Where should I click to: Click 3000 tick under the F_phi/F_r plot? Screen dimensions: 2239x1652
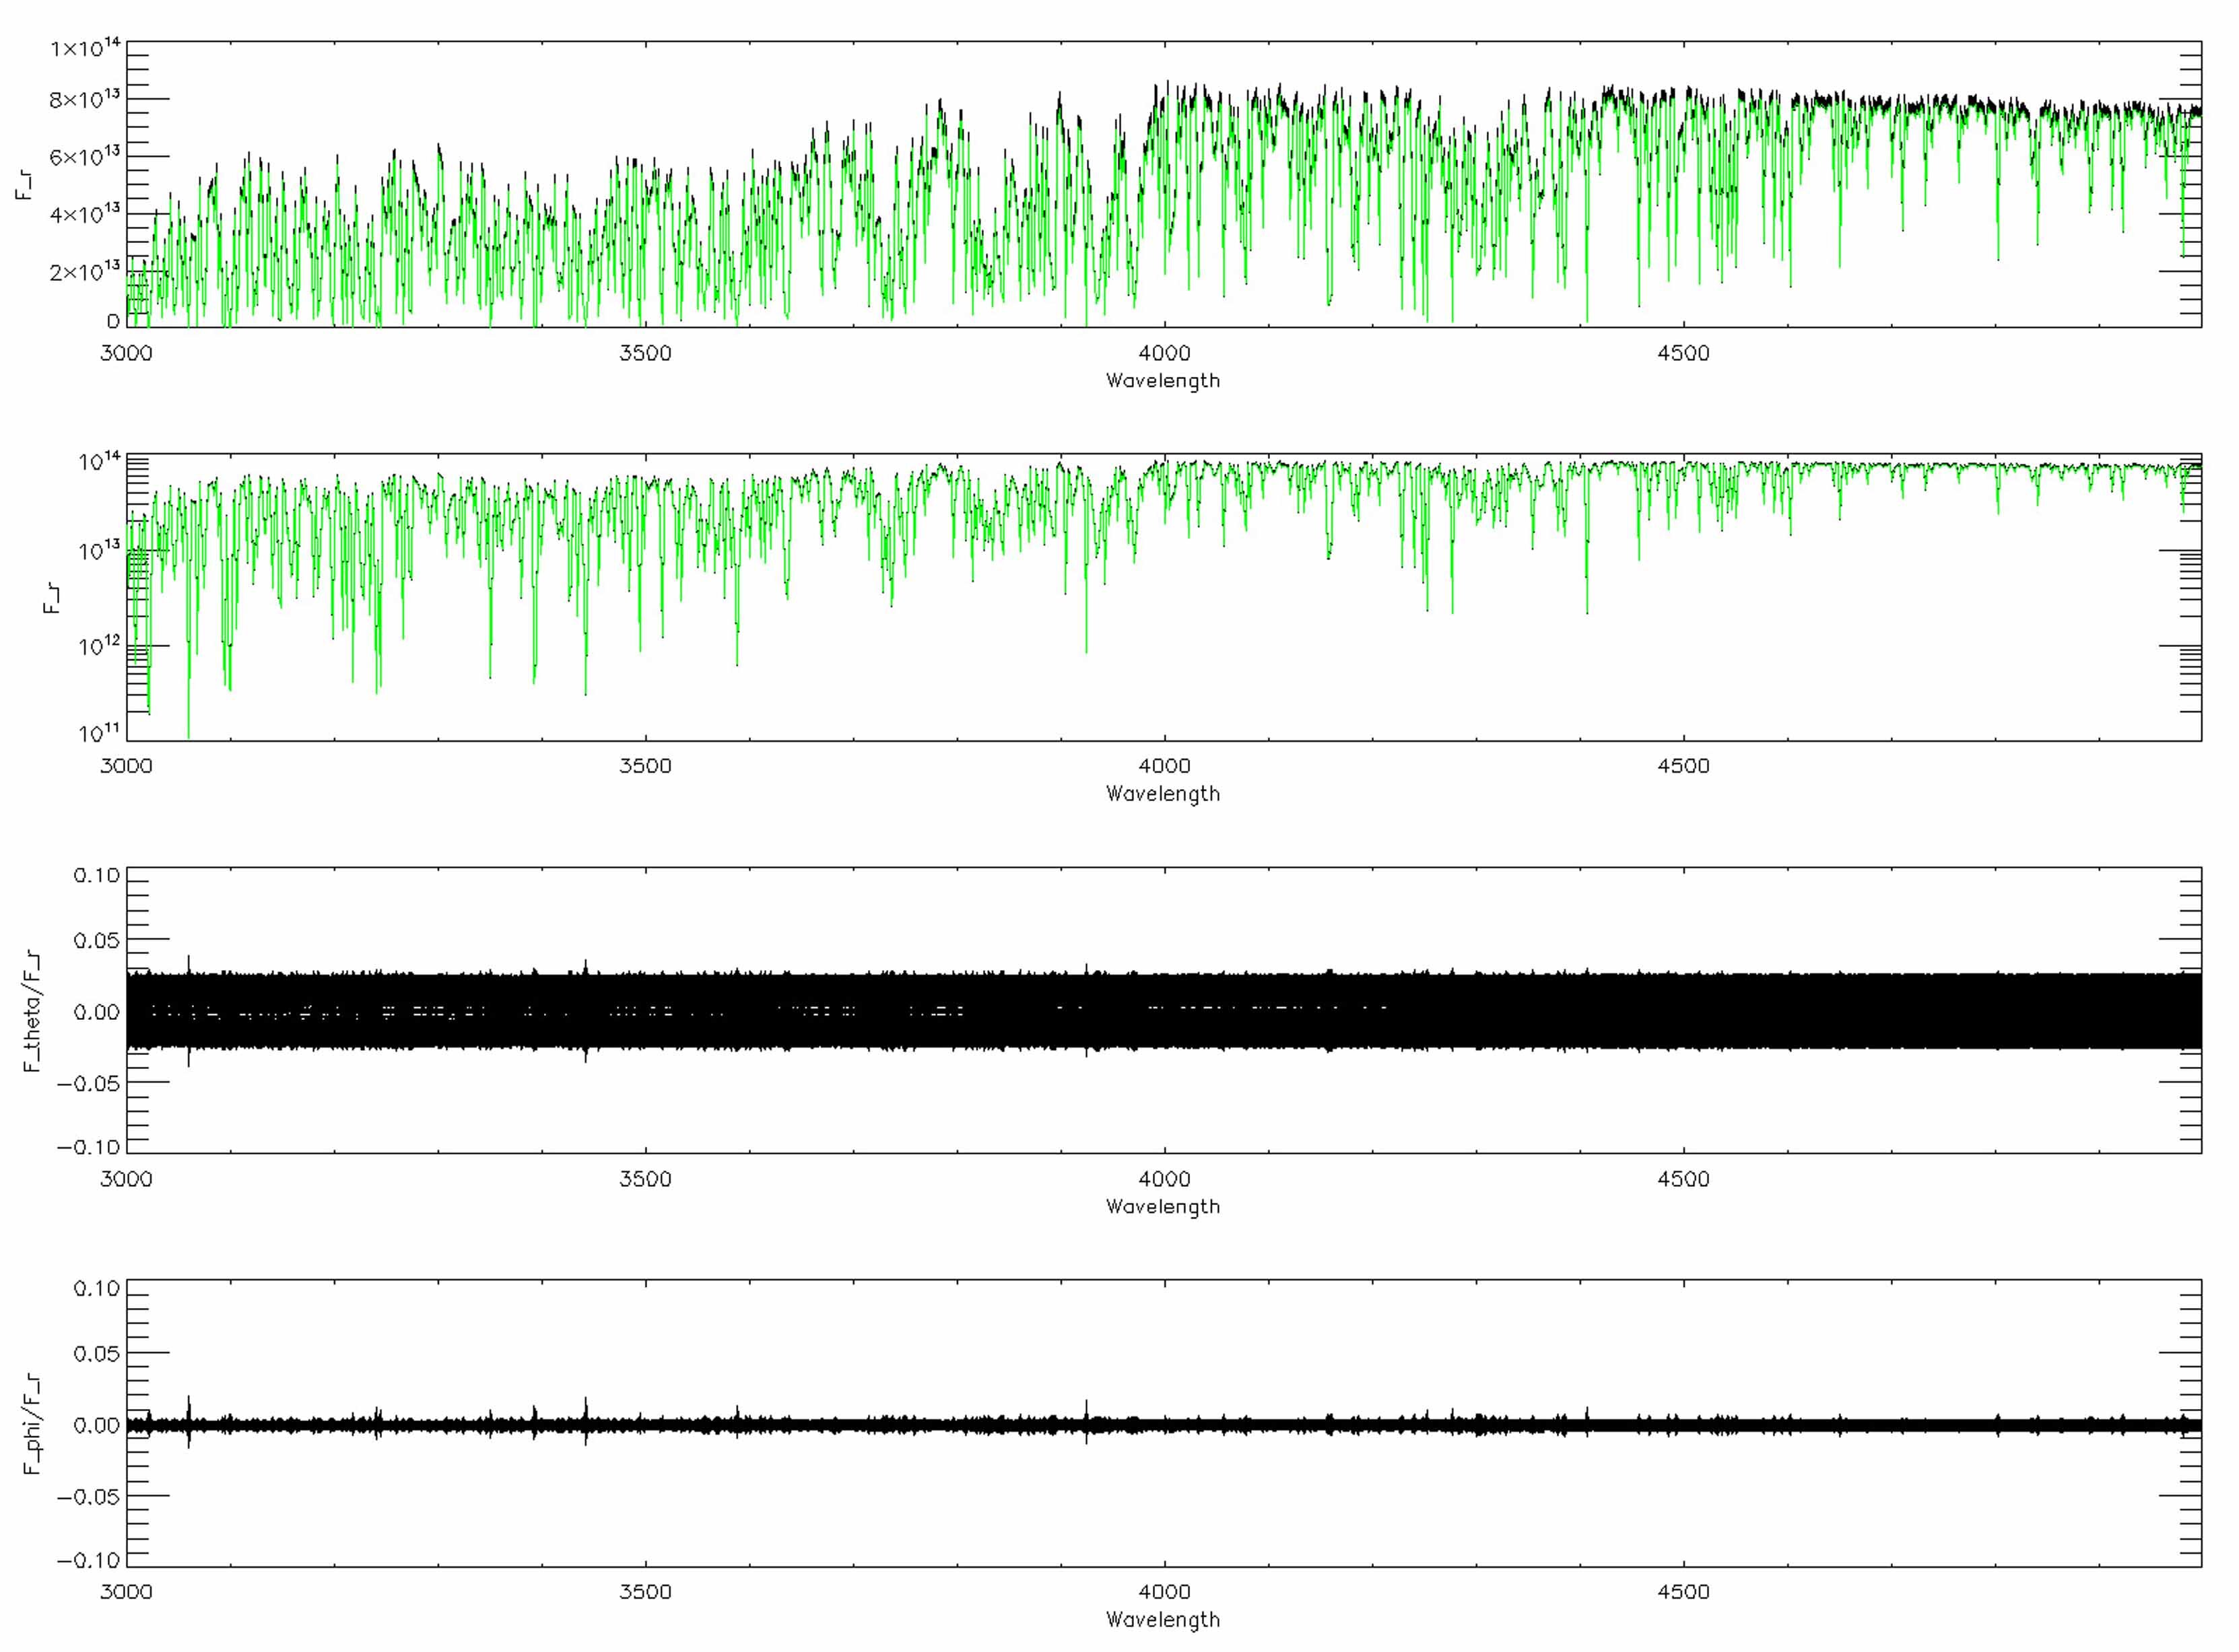click(x=126, y=1592)
